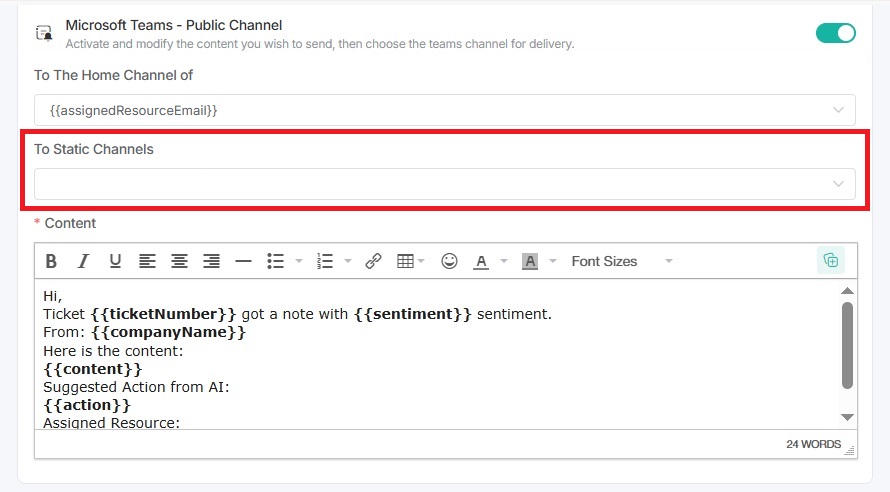Click the 'Suggested Action from AI:' line
The image size is (890, 492).
pyautogui.click(x=136, y=387)
